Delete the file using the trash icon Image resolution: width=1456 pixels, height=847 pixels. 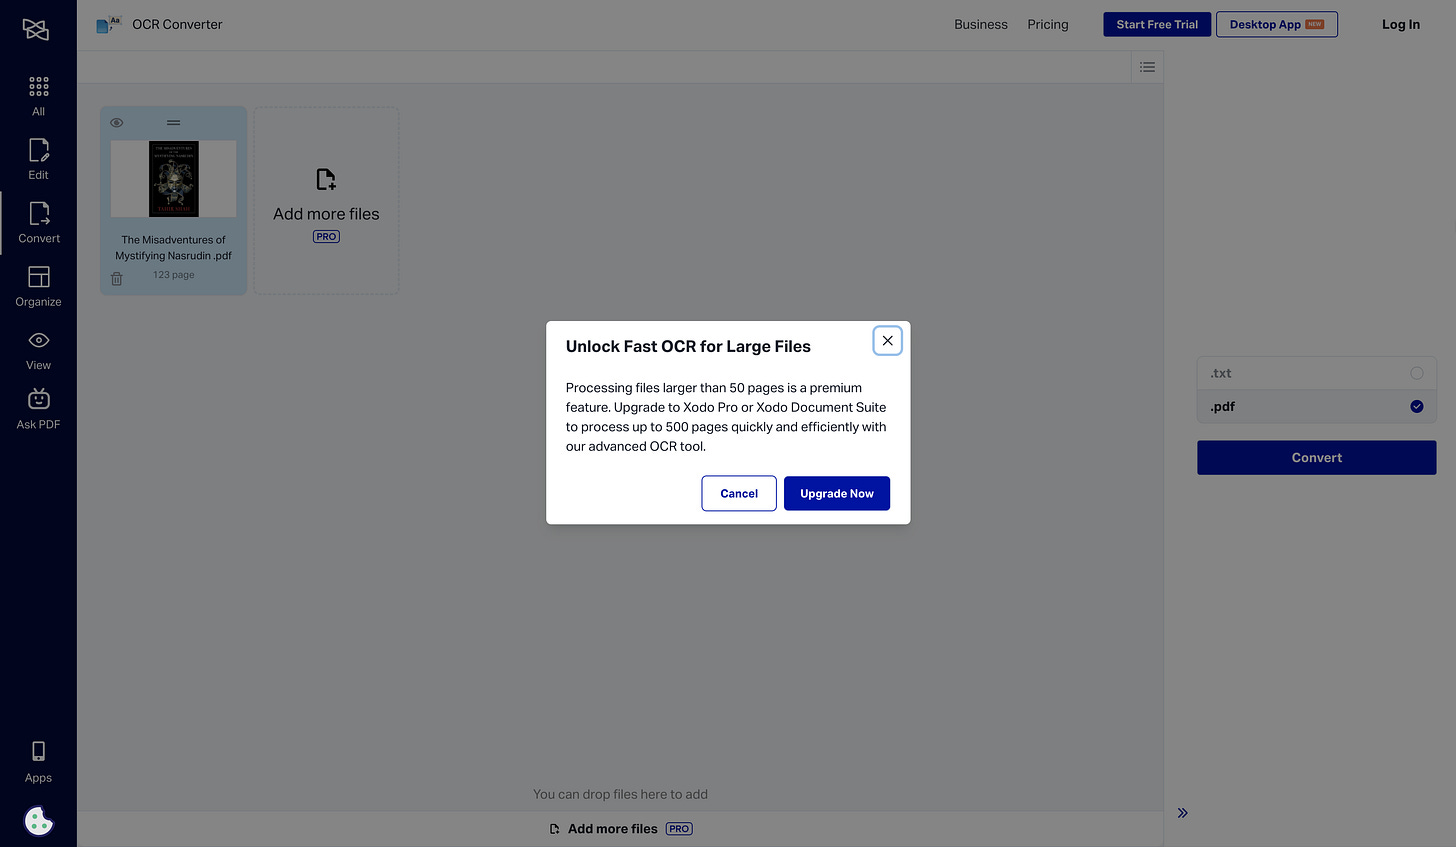pos(116,279)
